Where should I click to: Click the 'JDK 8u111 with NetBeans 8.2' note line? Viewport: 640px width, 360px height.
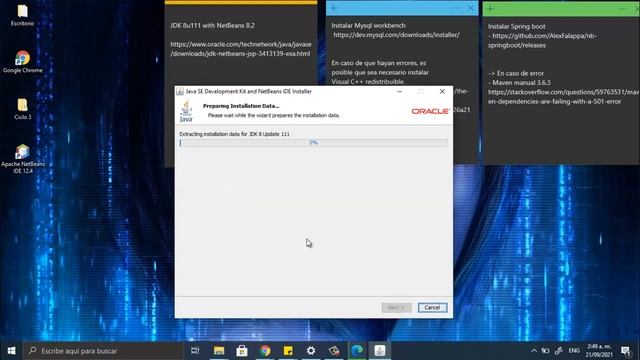[x=213, y=25]
